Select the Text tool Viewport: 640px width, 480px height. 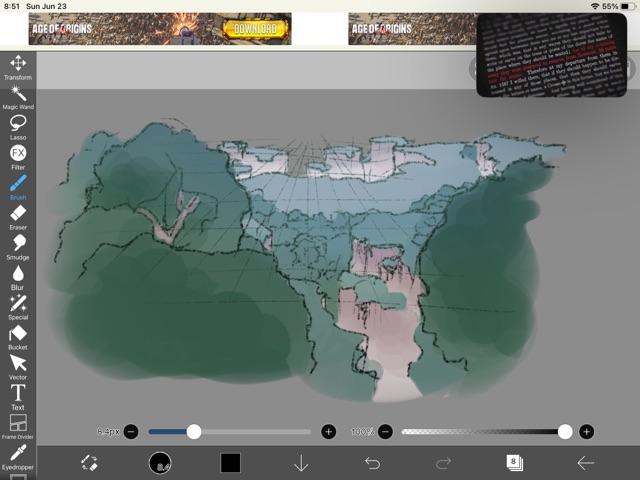[x=18, y=397]
